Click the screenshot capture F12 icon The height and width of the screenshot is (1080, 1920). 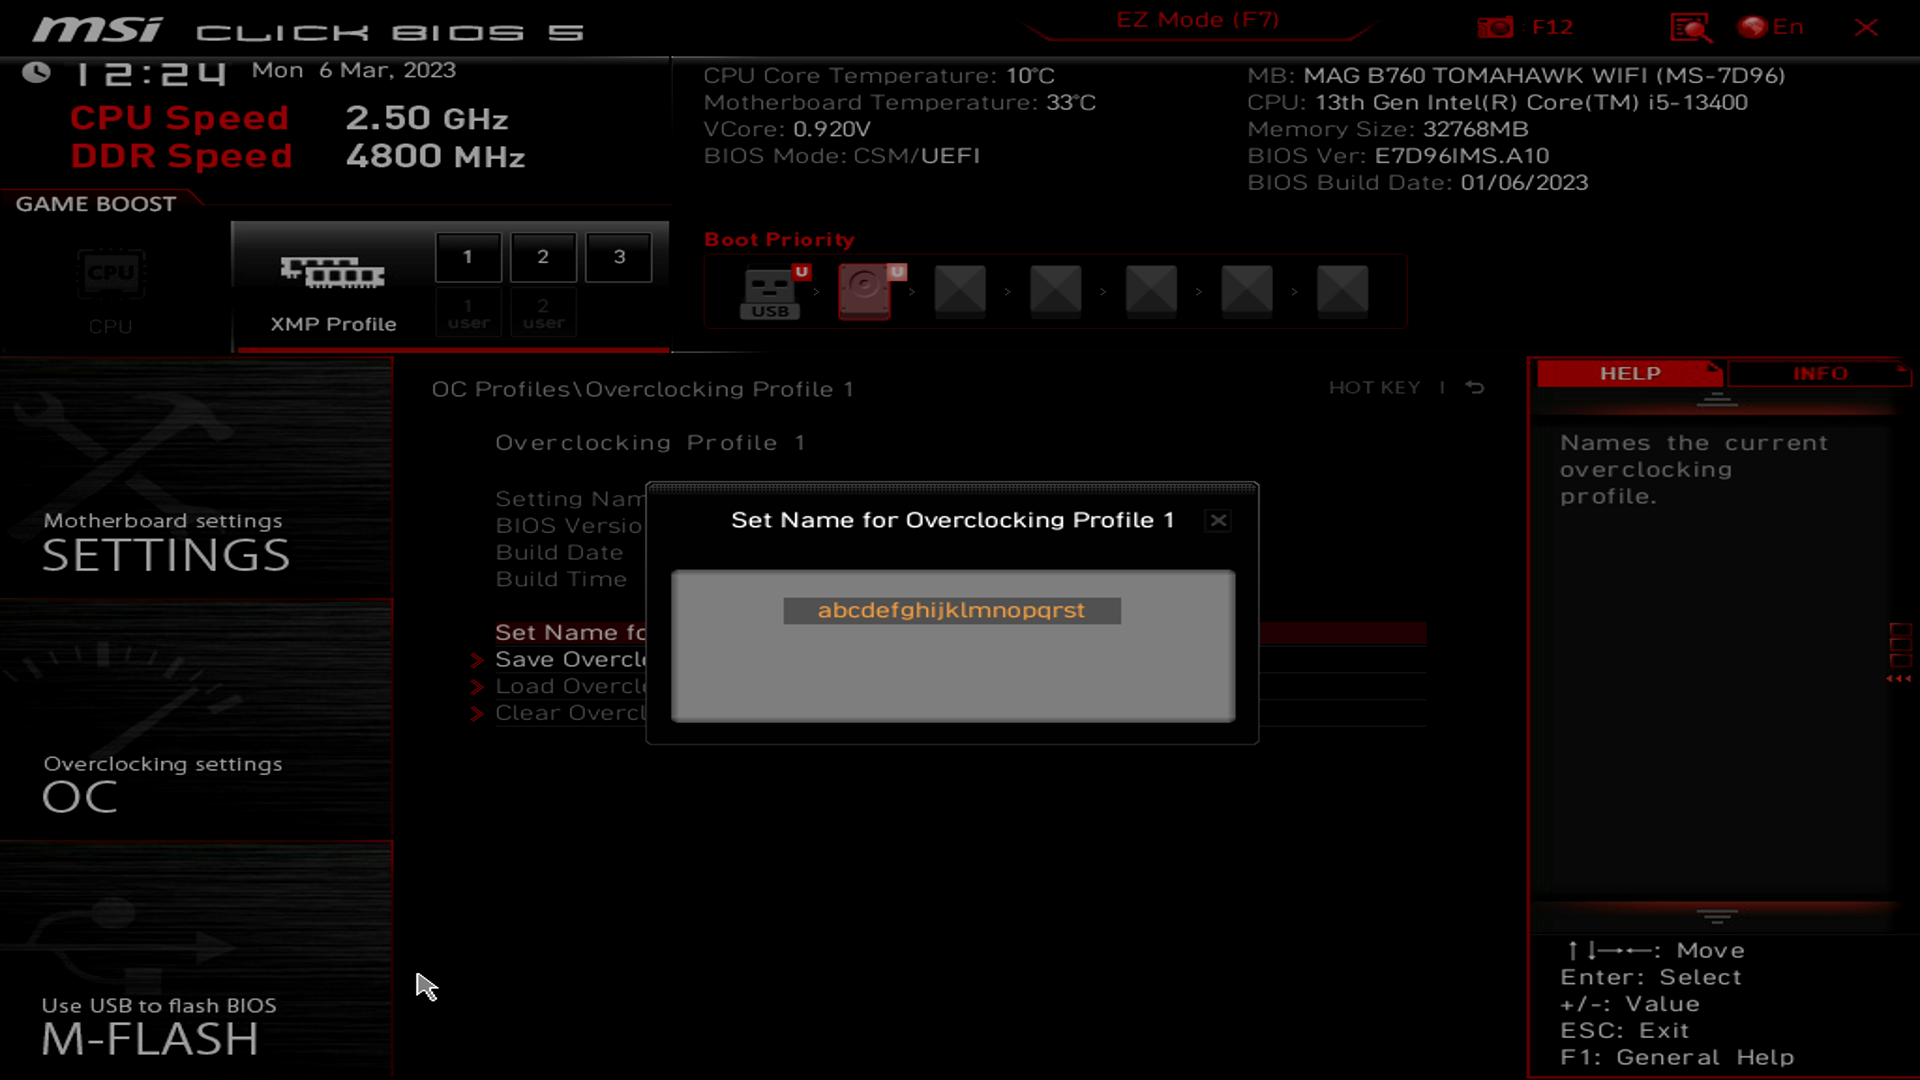coord(1497,26)
